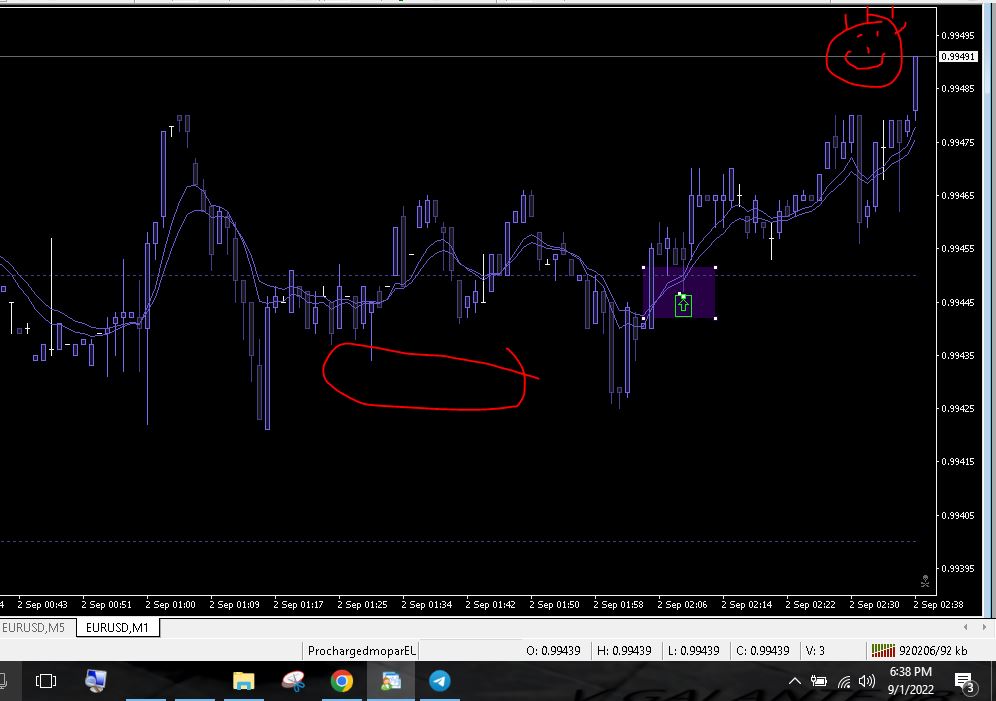996x701 pixels.
Task: Launch Google Chrome from the taskbar
Action: (342, 681)
